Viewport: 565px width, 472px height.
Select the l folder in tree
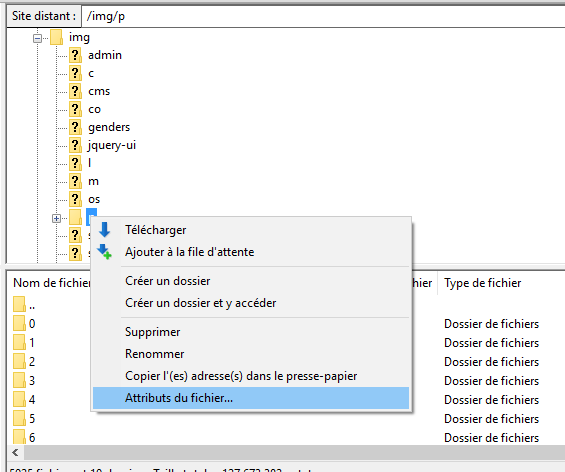pos(90,163)
